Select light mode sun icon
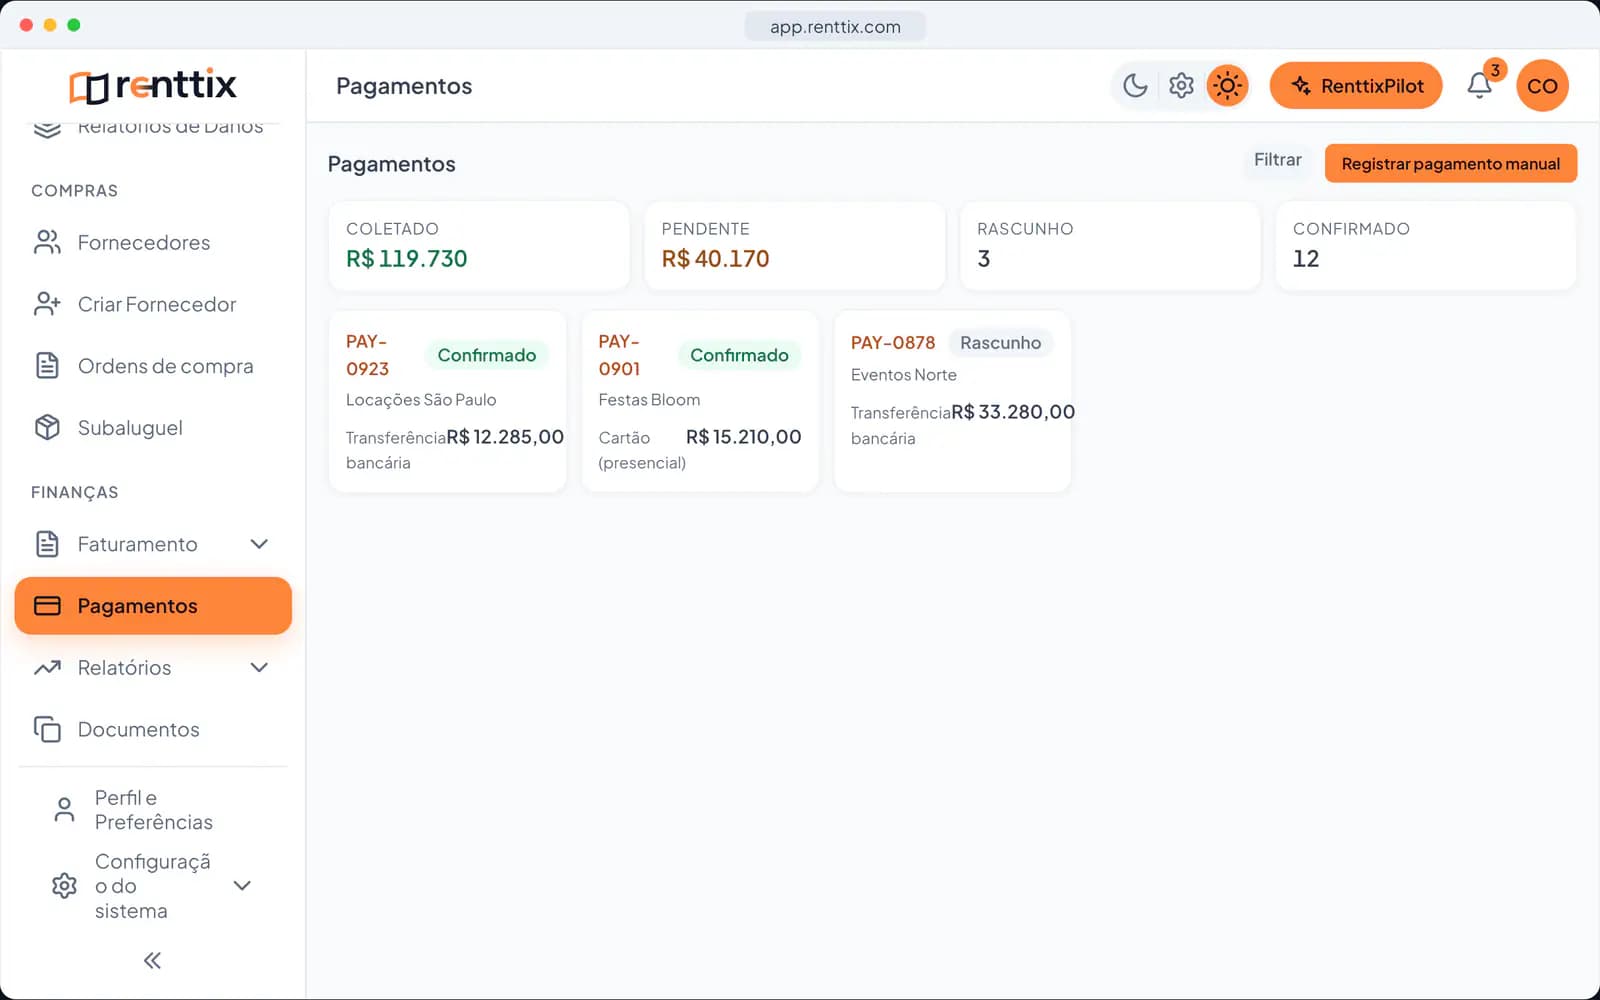 point(1227,86)
